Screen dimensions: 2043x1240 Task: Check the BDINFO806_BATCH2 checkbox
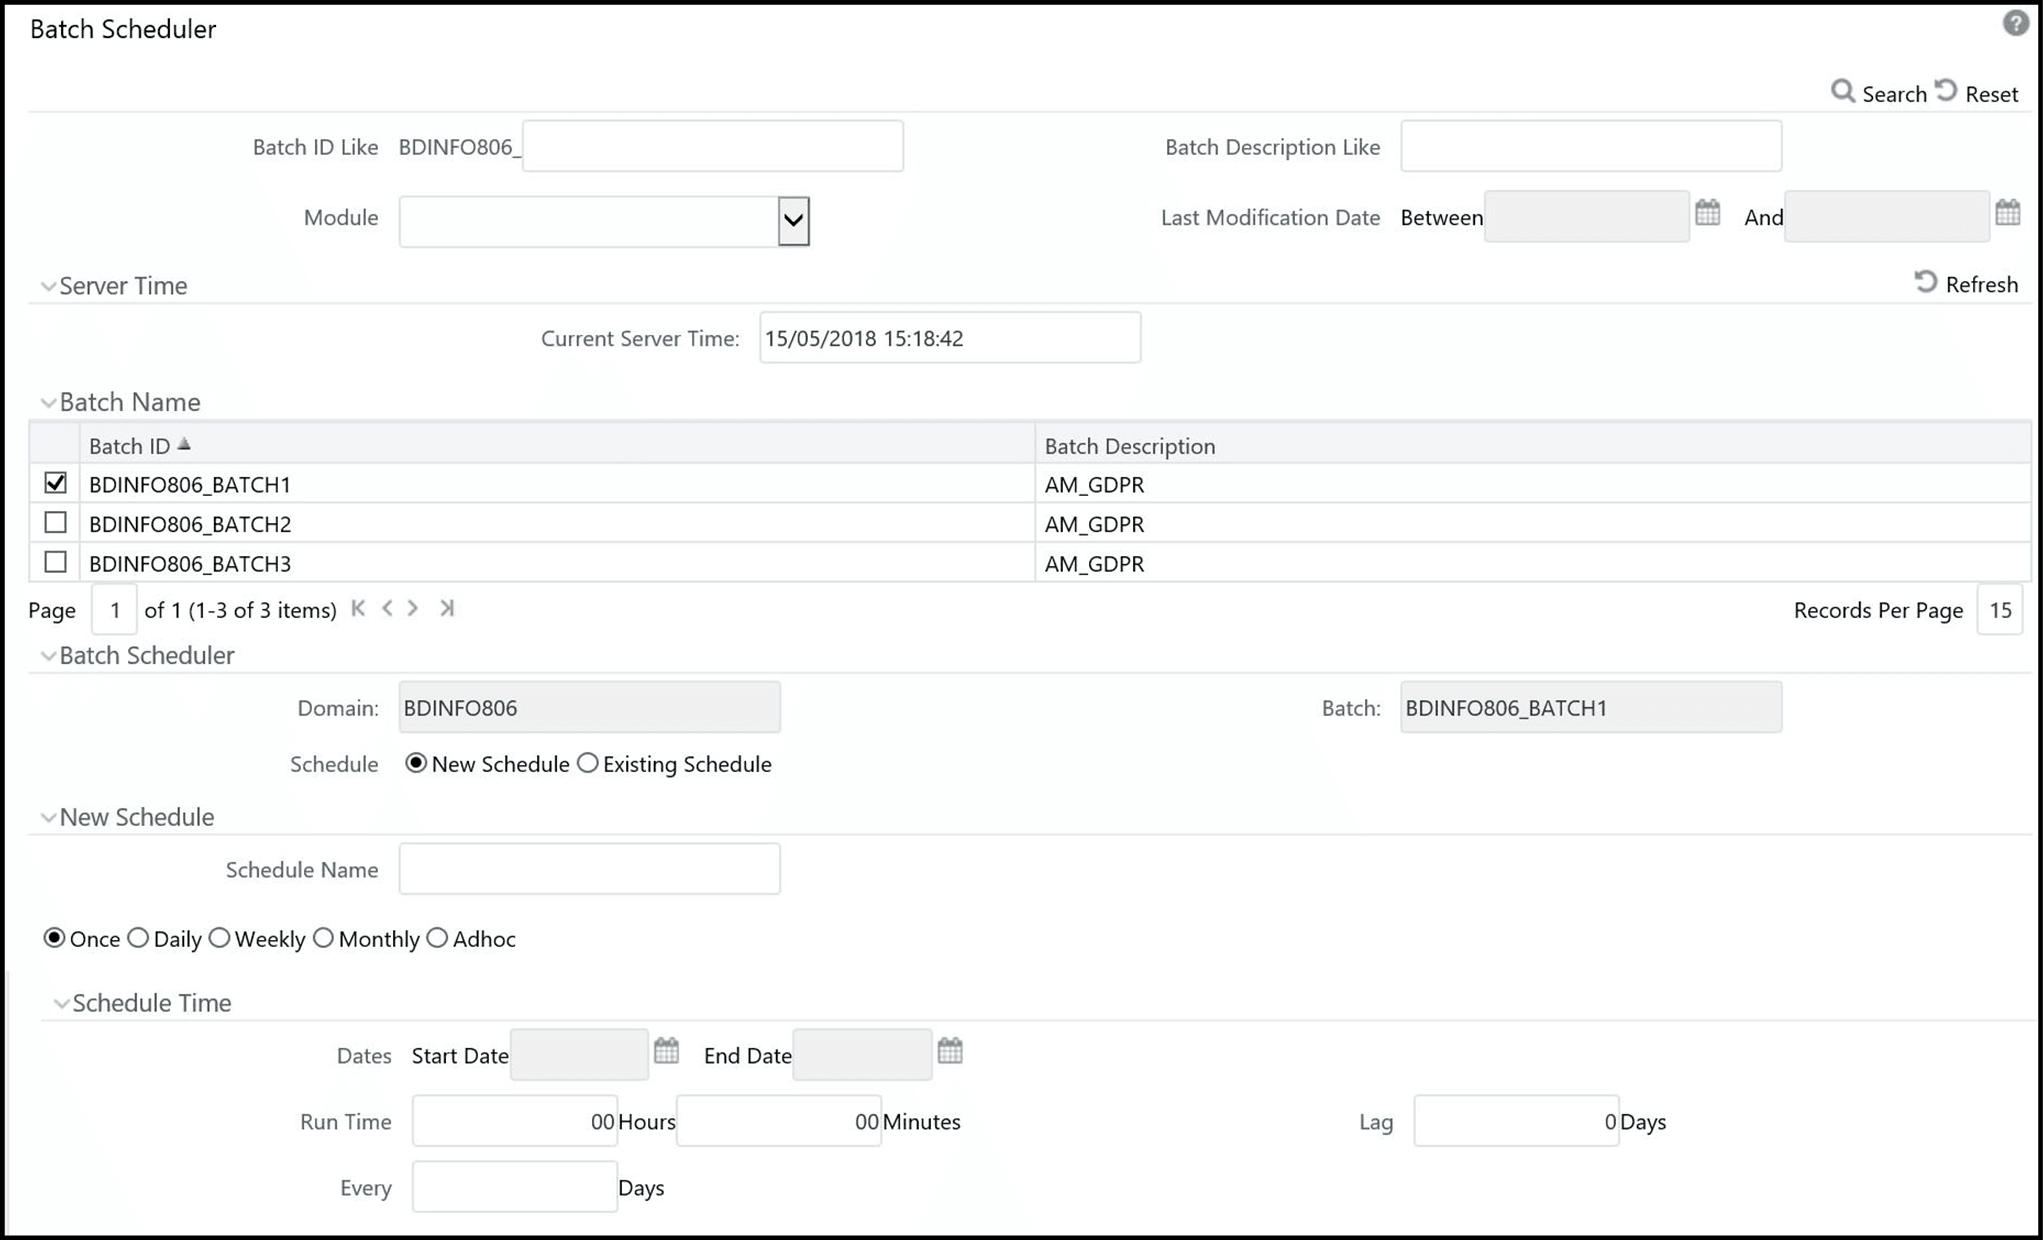click(x=56, y=522)
